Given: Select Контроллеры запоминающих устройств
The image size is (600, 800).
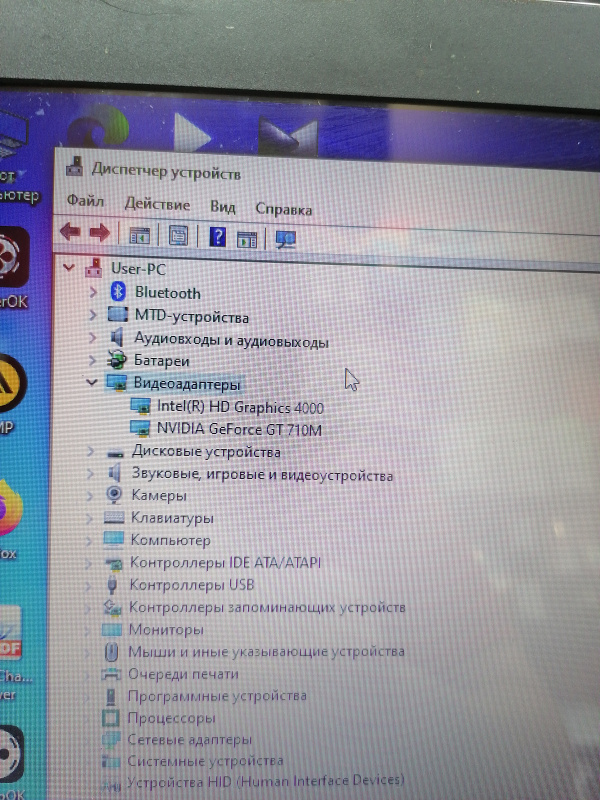Looking at the screenshot, I should 267,607.
